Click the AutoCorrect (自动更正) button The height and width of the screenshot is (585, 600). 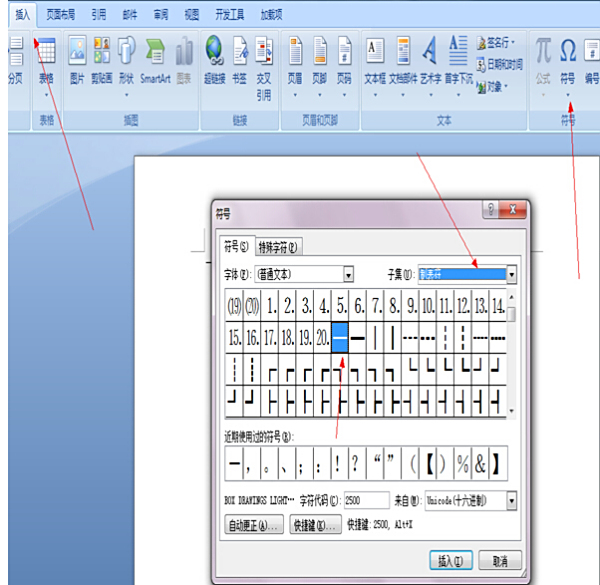254,525
